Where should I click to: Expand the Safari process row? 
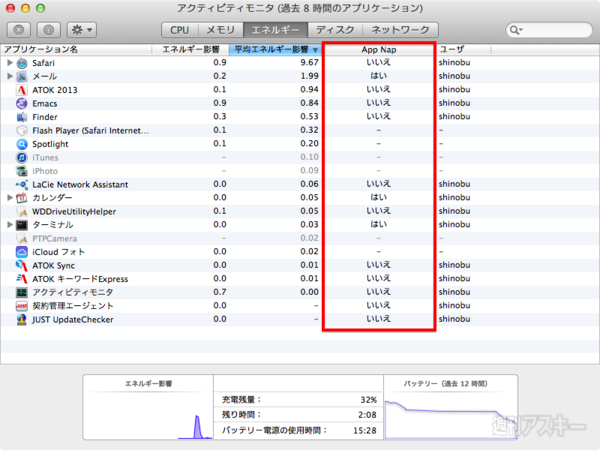tap(10, 63)
